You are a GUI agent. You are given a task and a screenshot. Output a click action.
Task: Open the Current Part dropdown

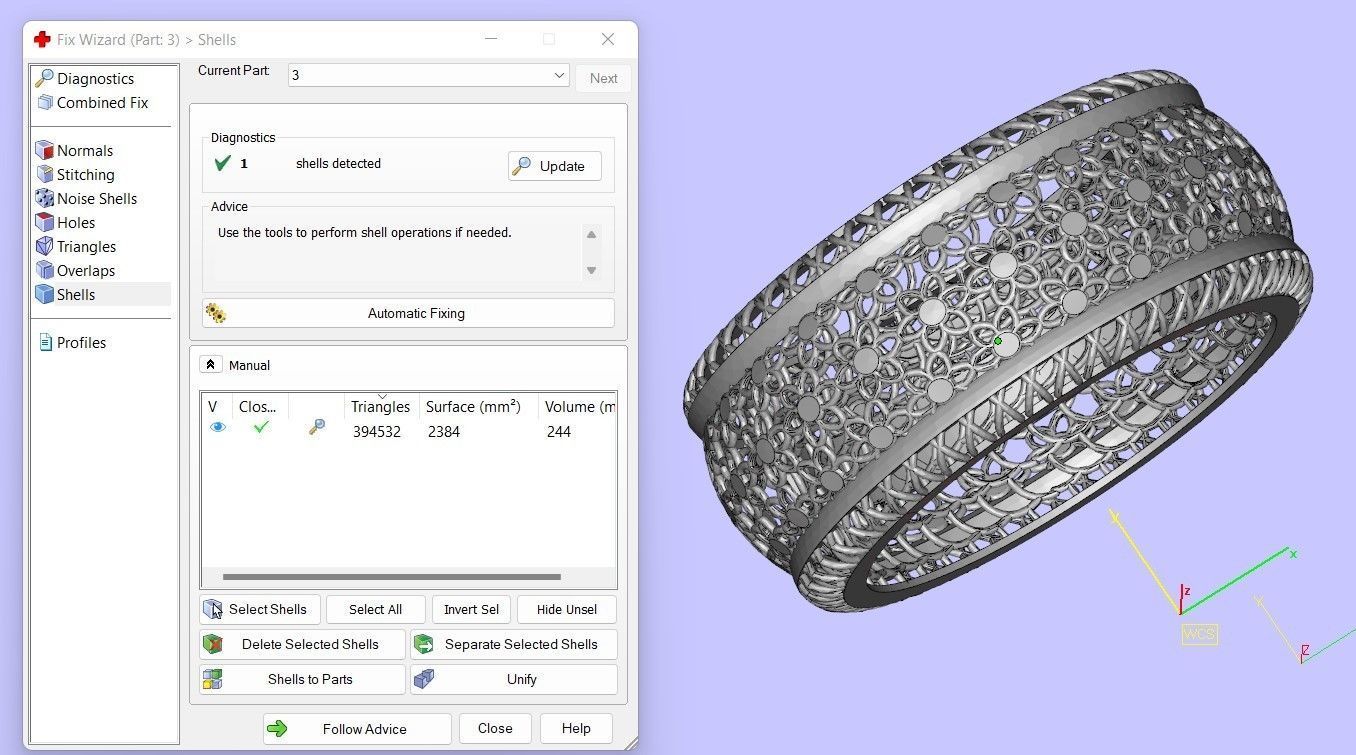coord(559,76)
